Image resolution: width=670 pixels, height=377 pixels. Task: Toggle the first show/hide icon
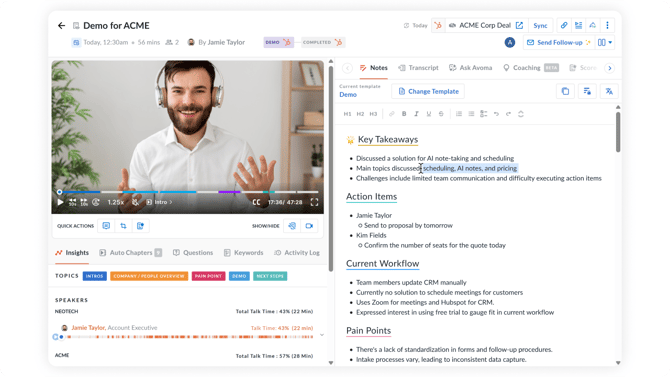292,226
